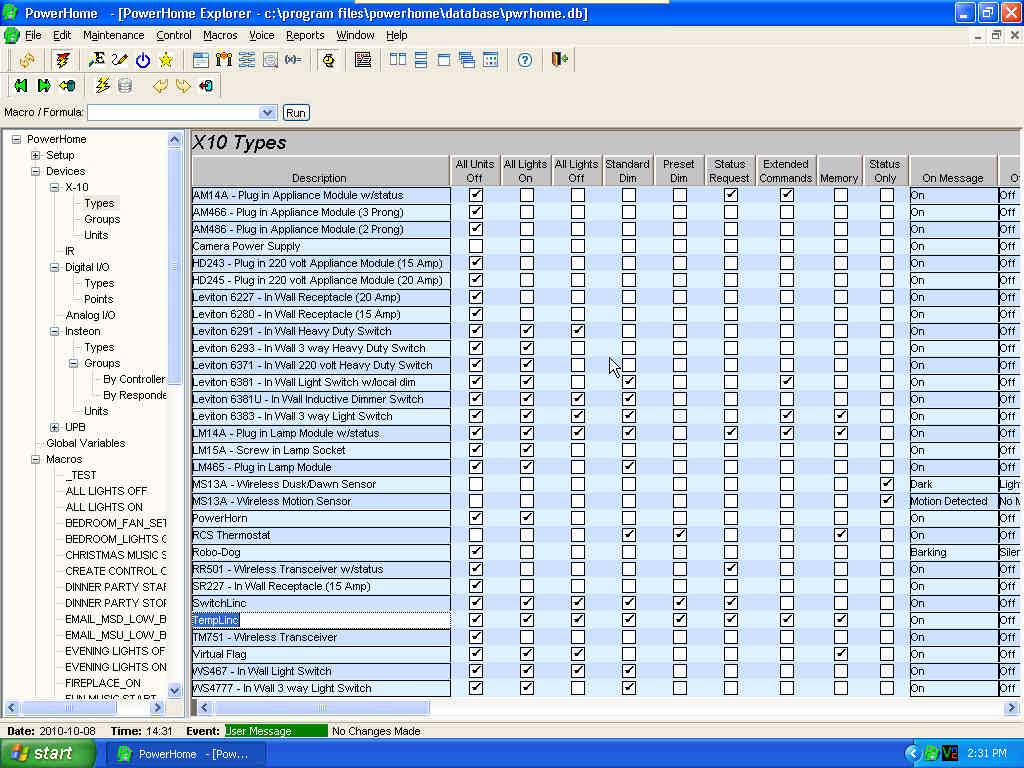Image resolution: width=1024 pixels, height=768 pixels.
Task: Open the Maintenance menu
Action: click(x=113, y=35)
